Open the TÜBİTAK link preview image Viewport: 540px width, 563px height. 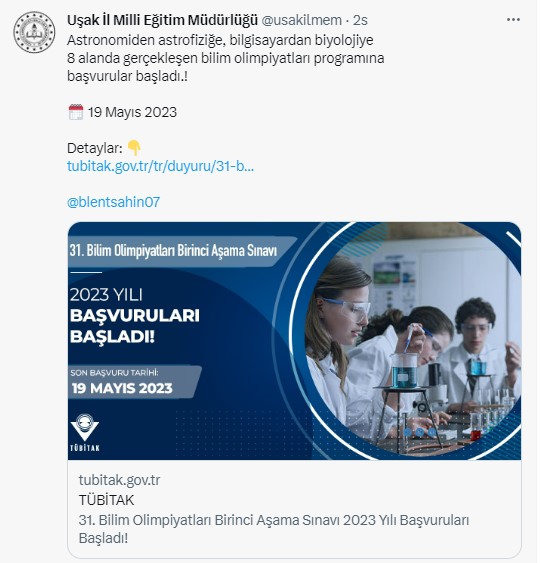point(294,341)
